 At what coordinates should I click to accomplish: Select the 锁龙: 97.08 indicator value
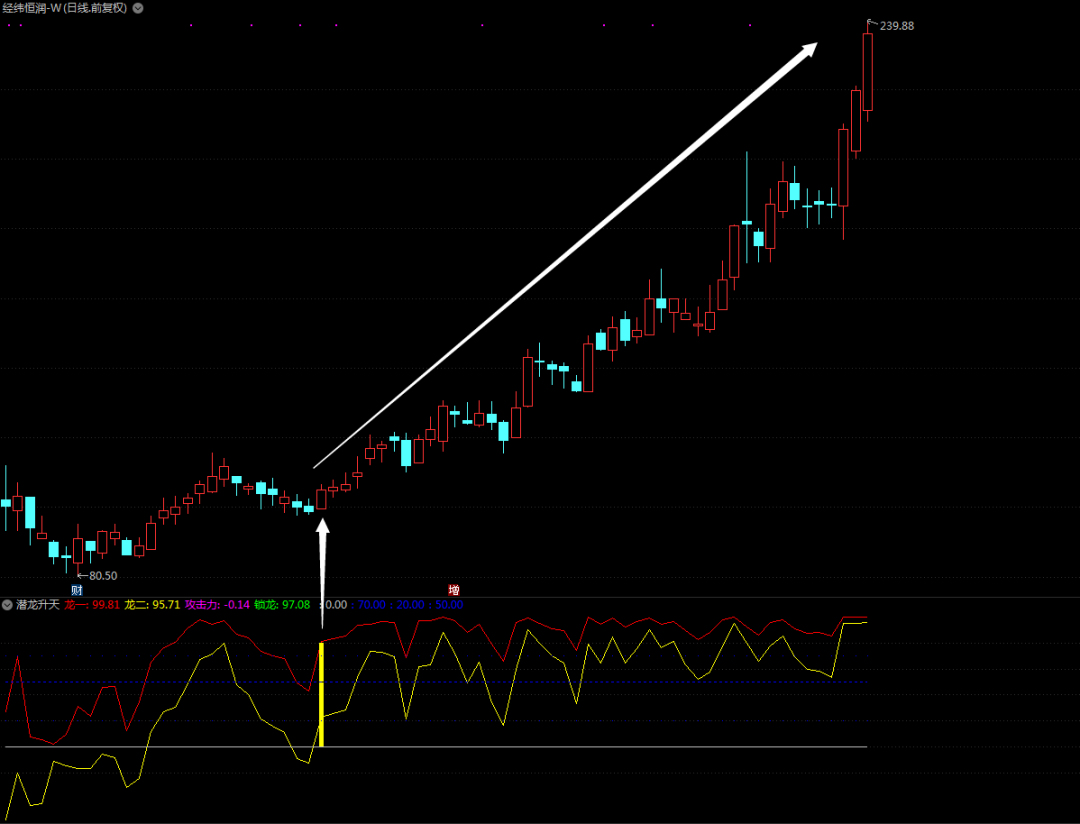[x=282, y=605]
